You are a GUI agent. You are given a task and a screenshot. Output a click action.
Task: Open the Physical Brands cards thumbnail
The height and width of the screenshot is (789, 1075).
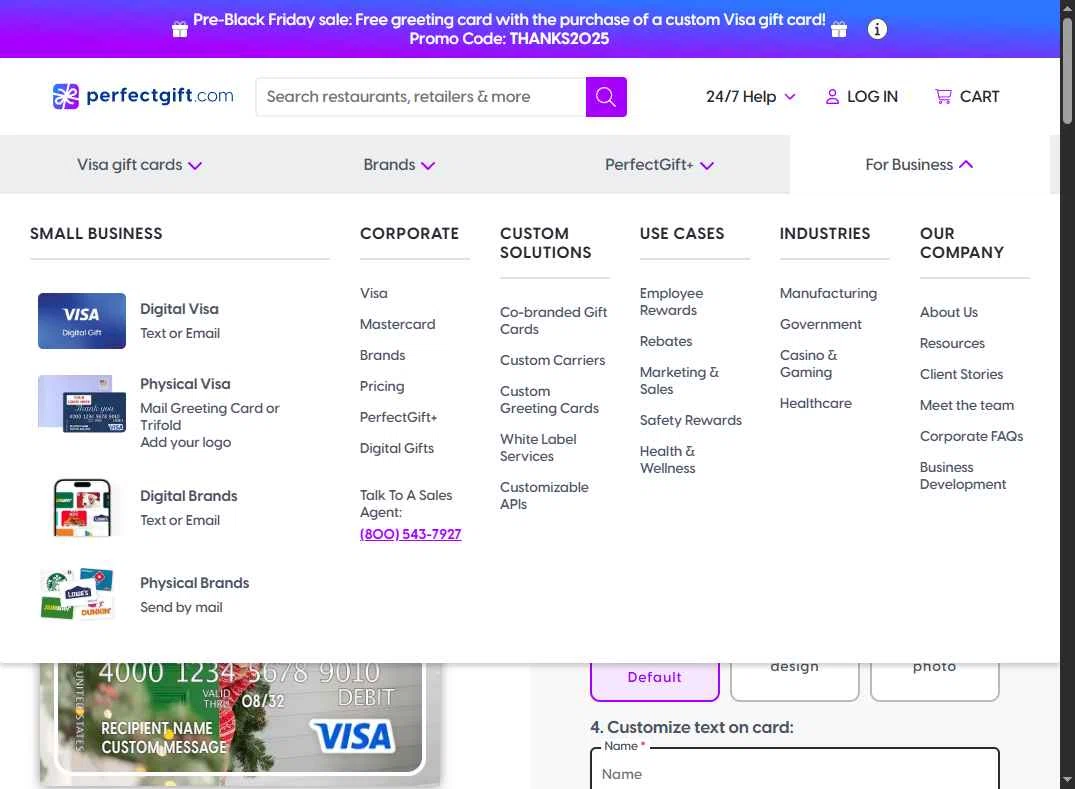(x=77, y=594)
